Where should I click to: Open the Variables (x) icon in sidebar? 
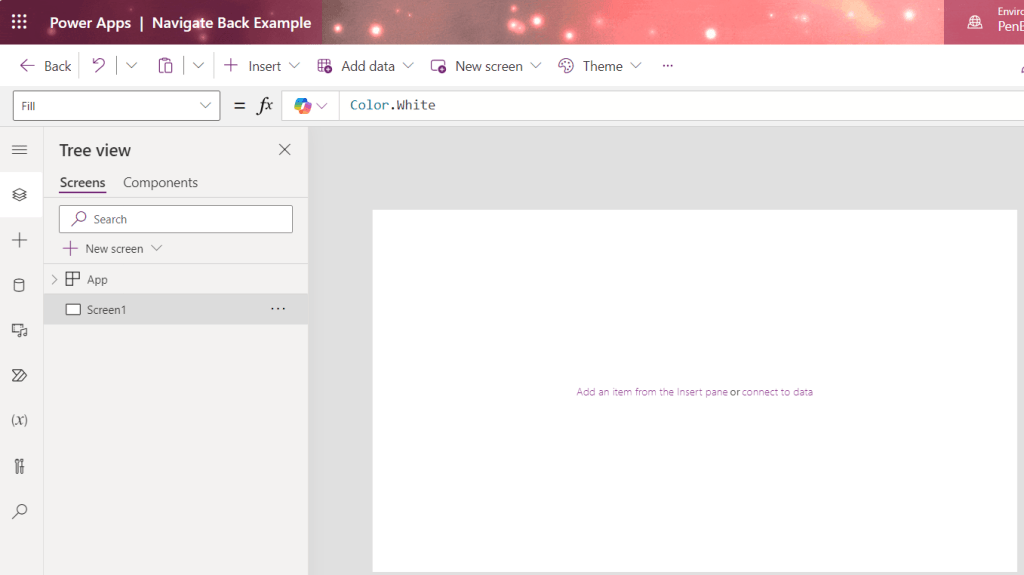point(19,420)
